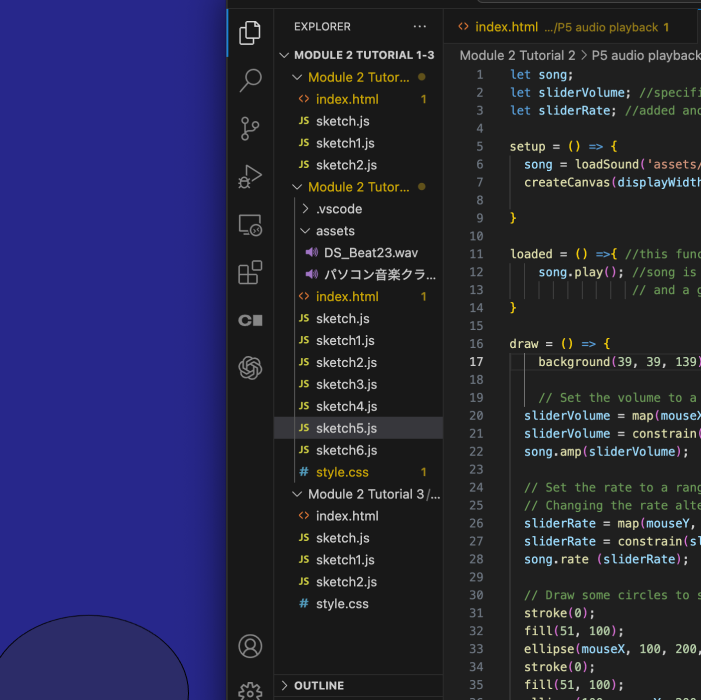
Task: Collapse the first Module 2 Tutor... folder
Action: pyautogui.click(x=297, y=77)
